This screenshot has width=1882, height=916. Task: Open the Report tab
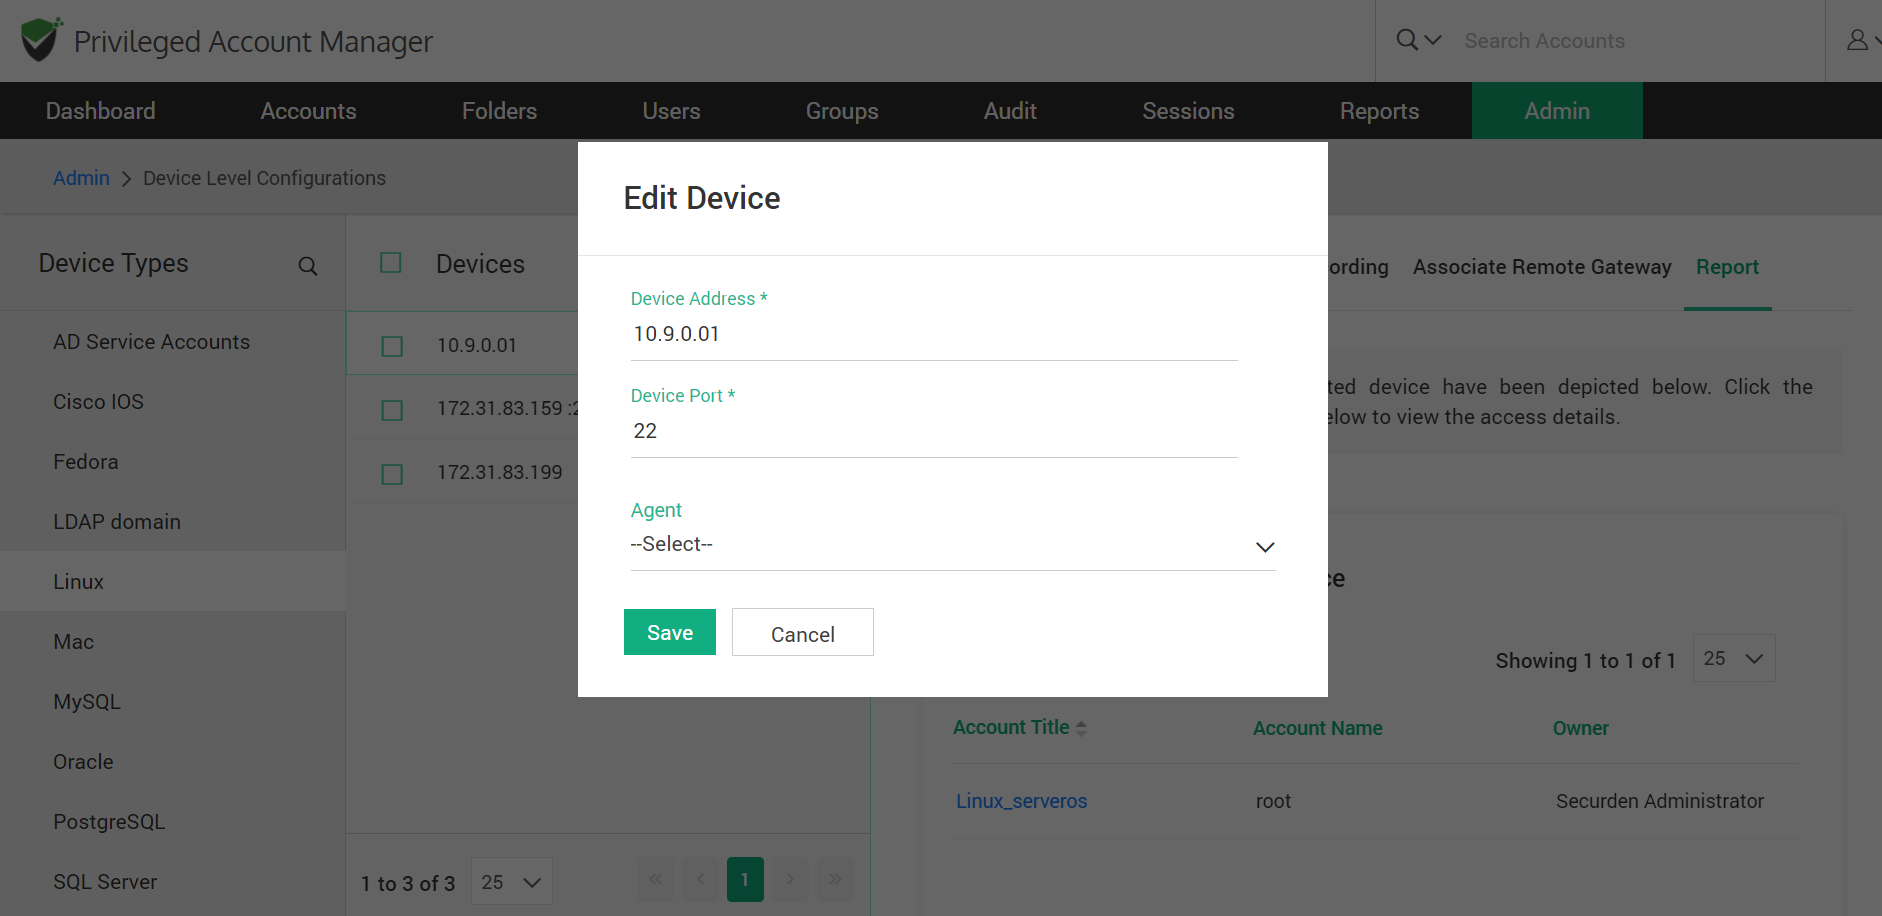pyautogui.click(x=1727, y=267)
